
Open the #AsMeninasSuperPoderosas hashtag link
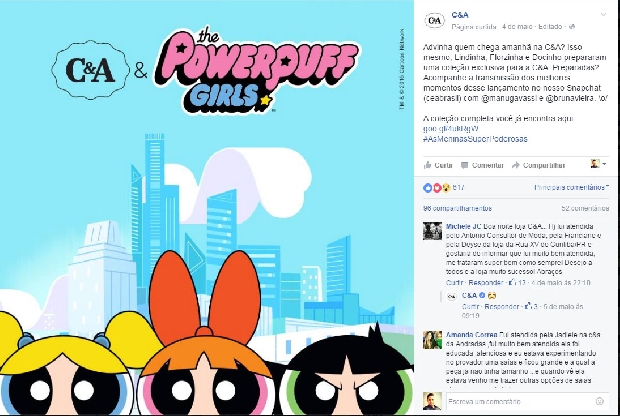click(475, 139)
